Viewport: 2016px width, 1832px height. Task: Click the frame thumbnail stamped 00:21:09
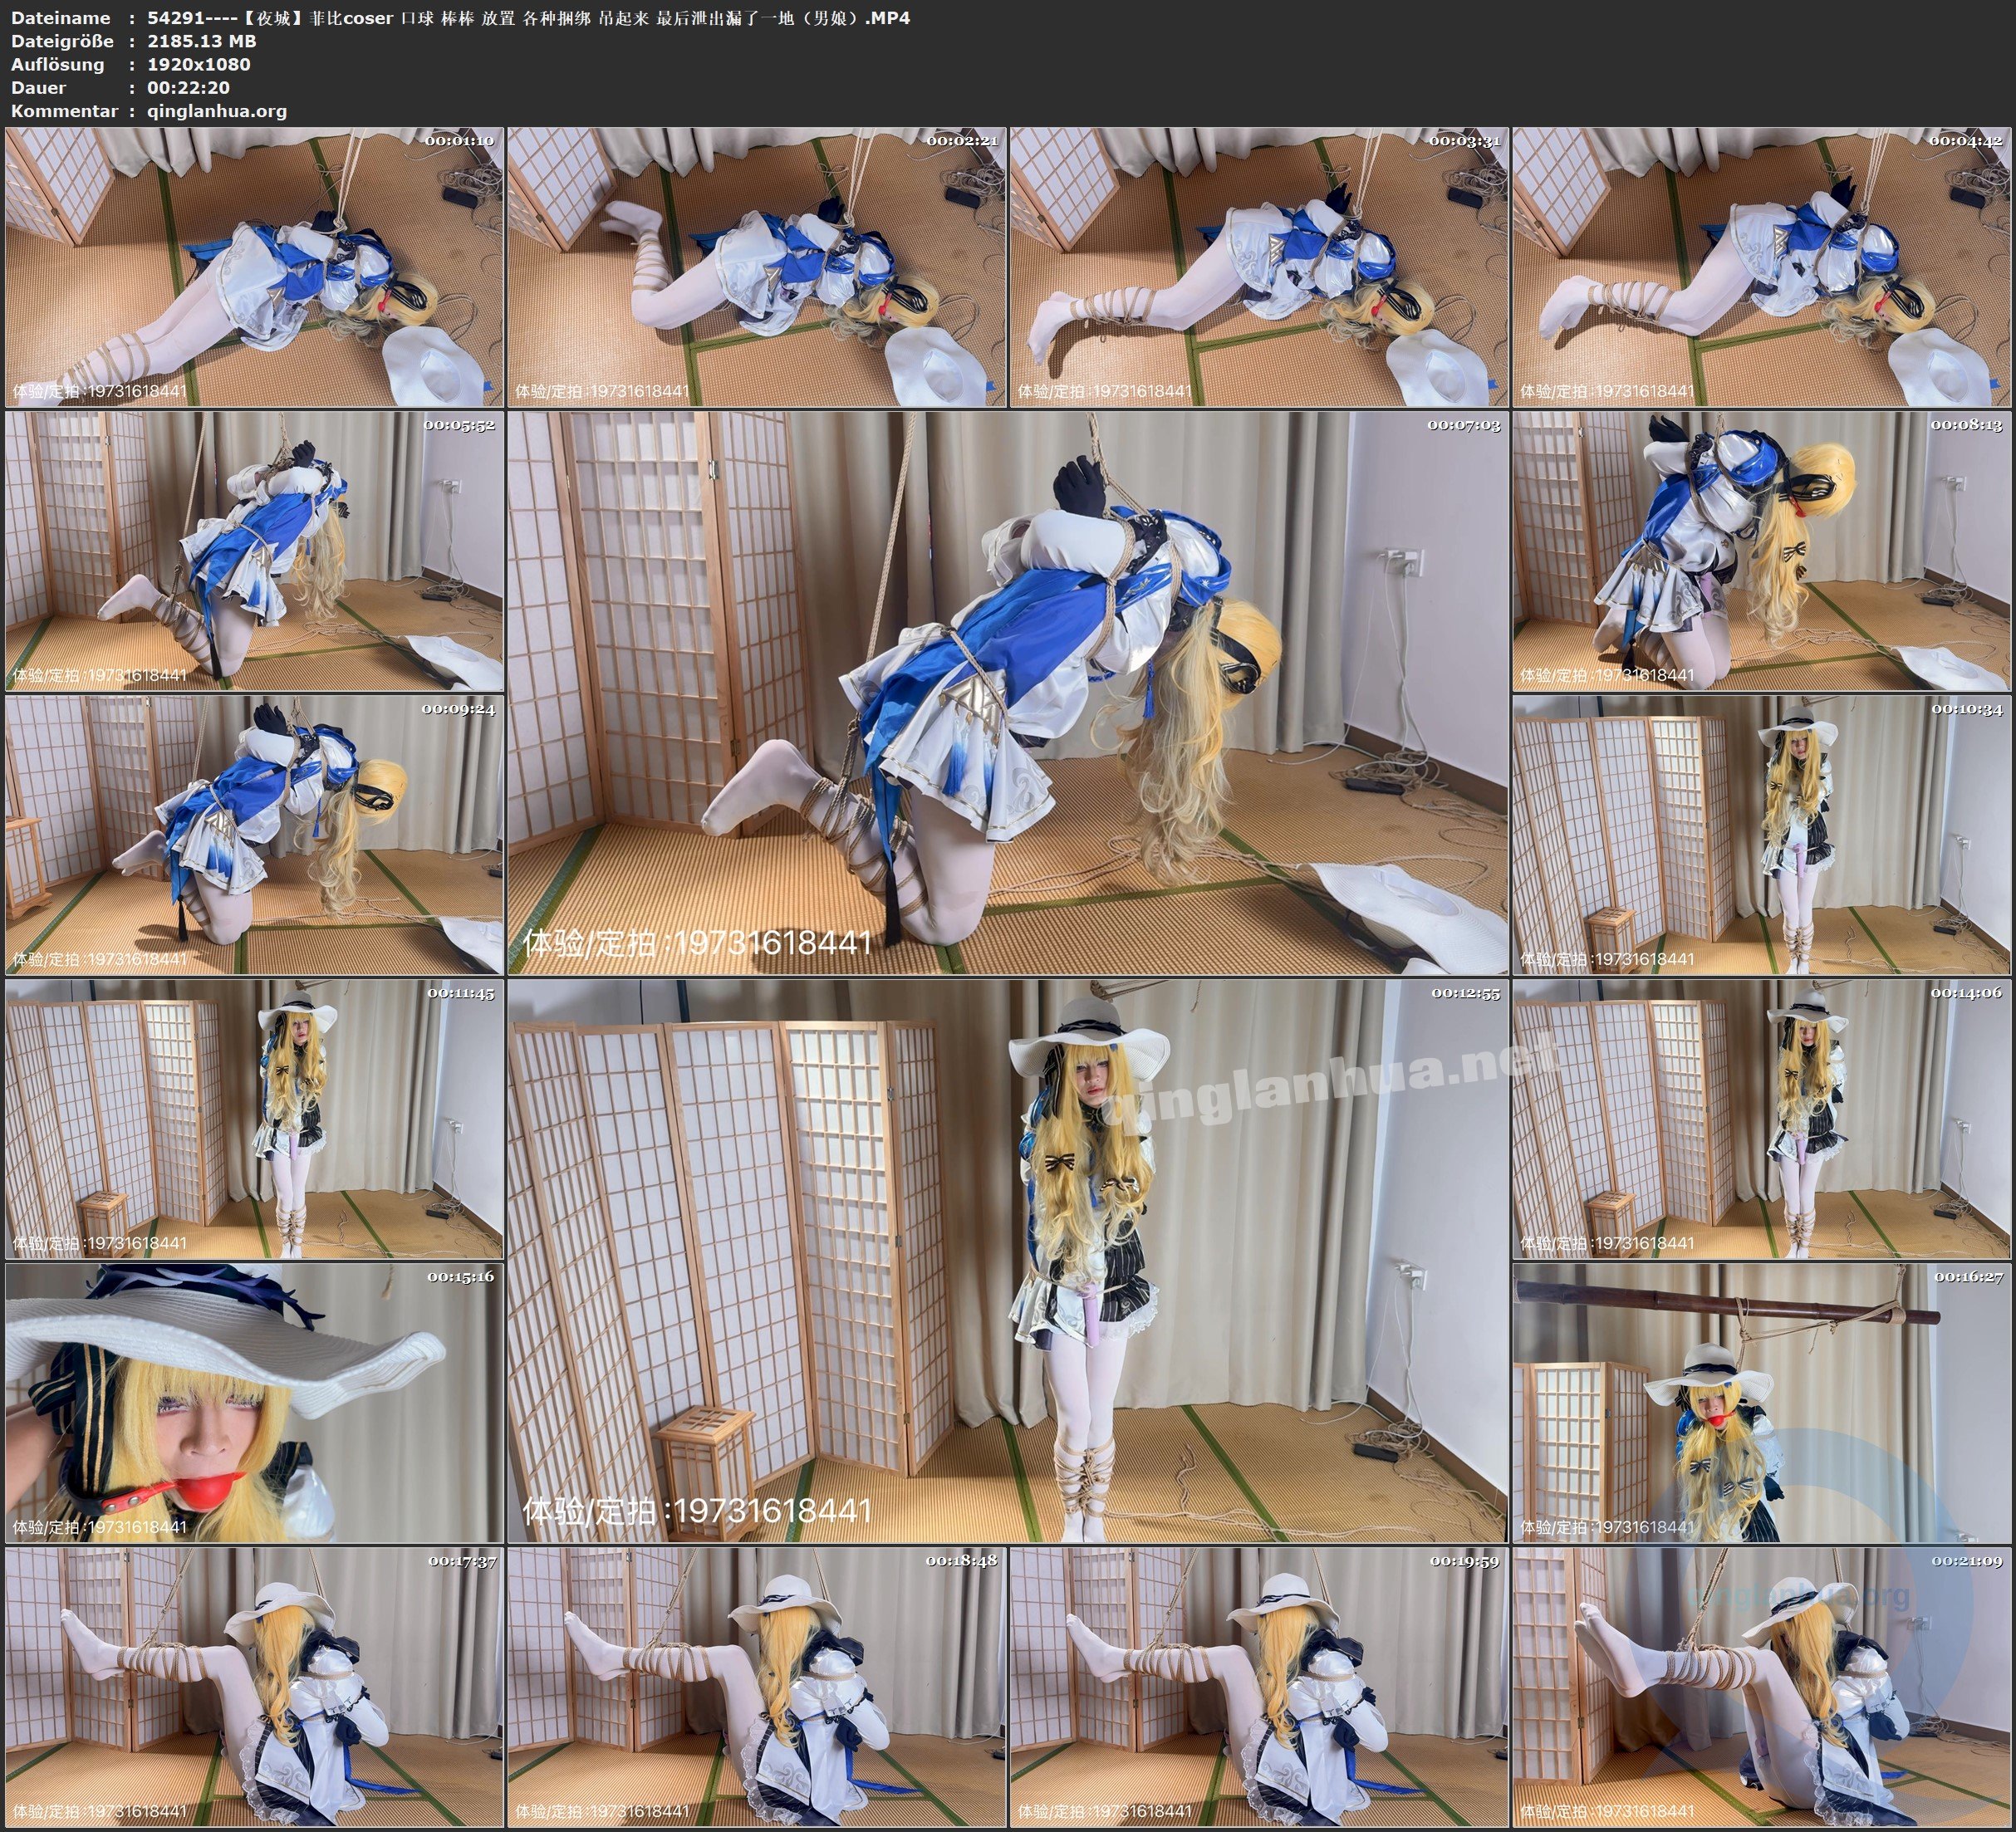1762,1687
